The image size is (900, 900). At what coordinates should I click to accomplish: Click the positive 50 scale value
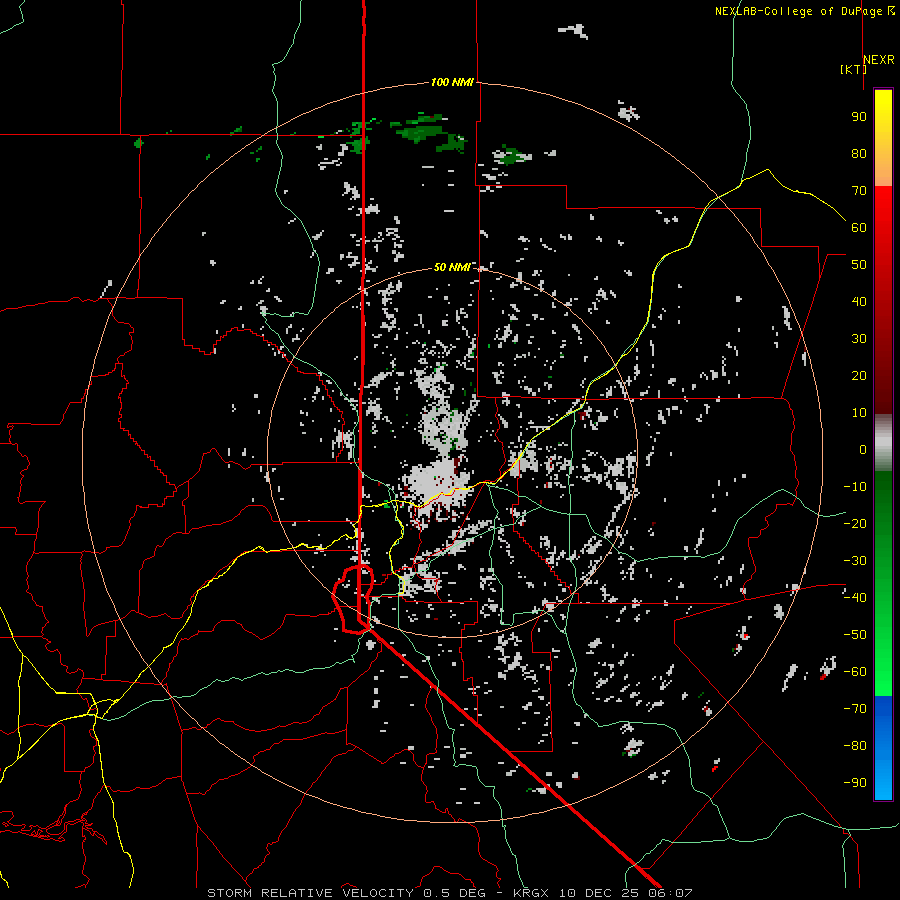(859, 265)
